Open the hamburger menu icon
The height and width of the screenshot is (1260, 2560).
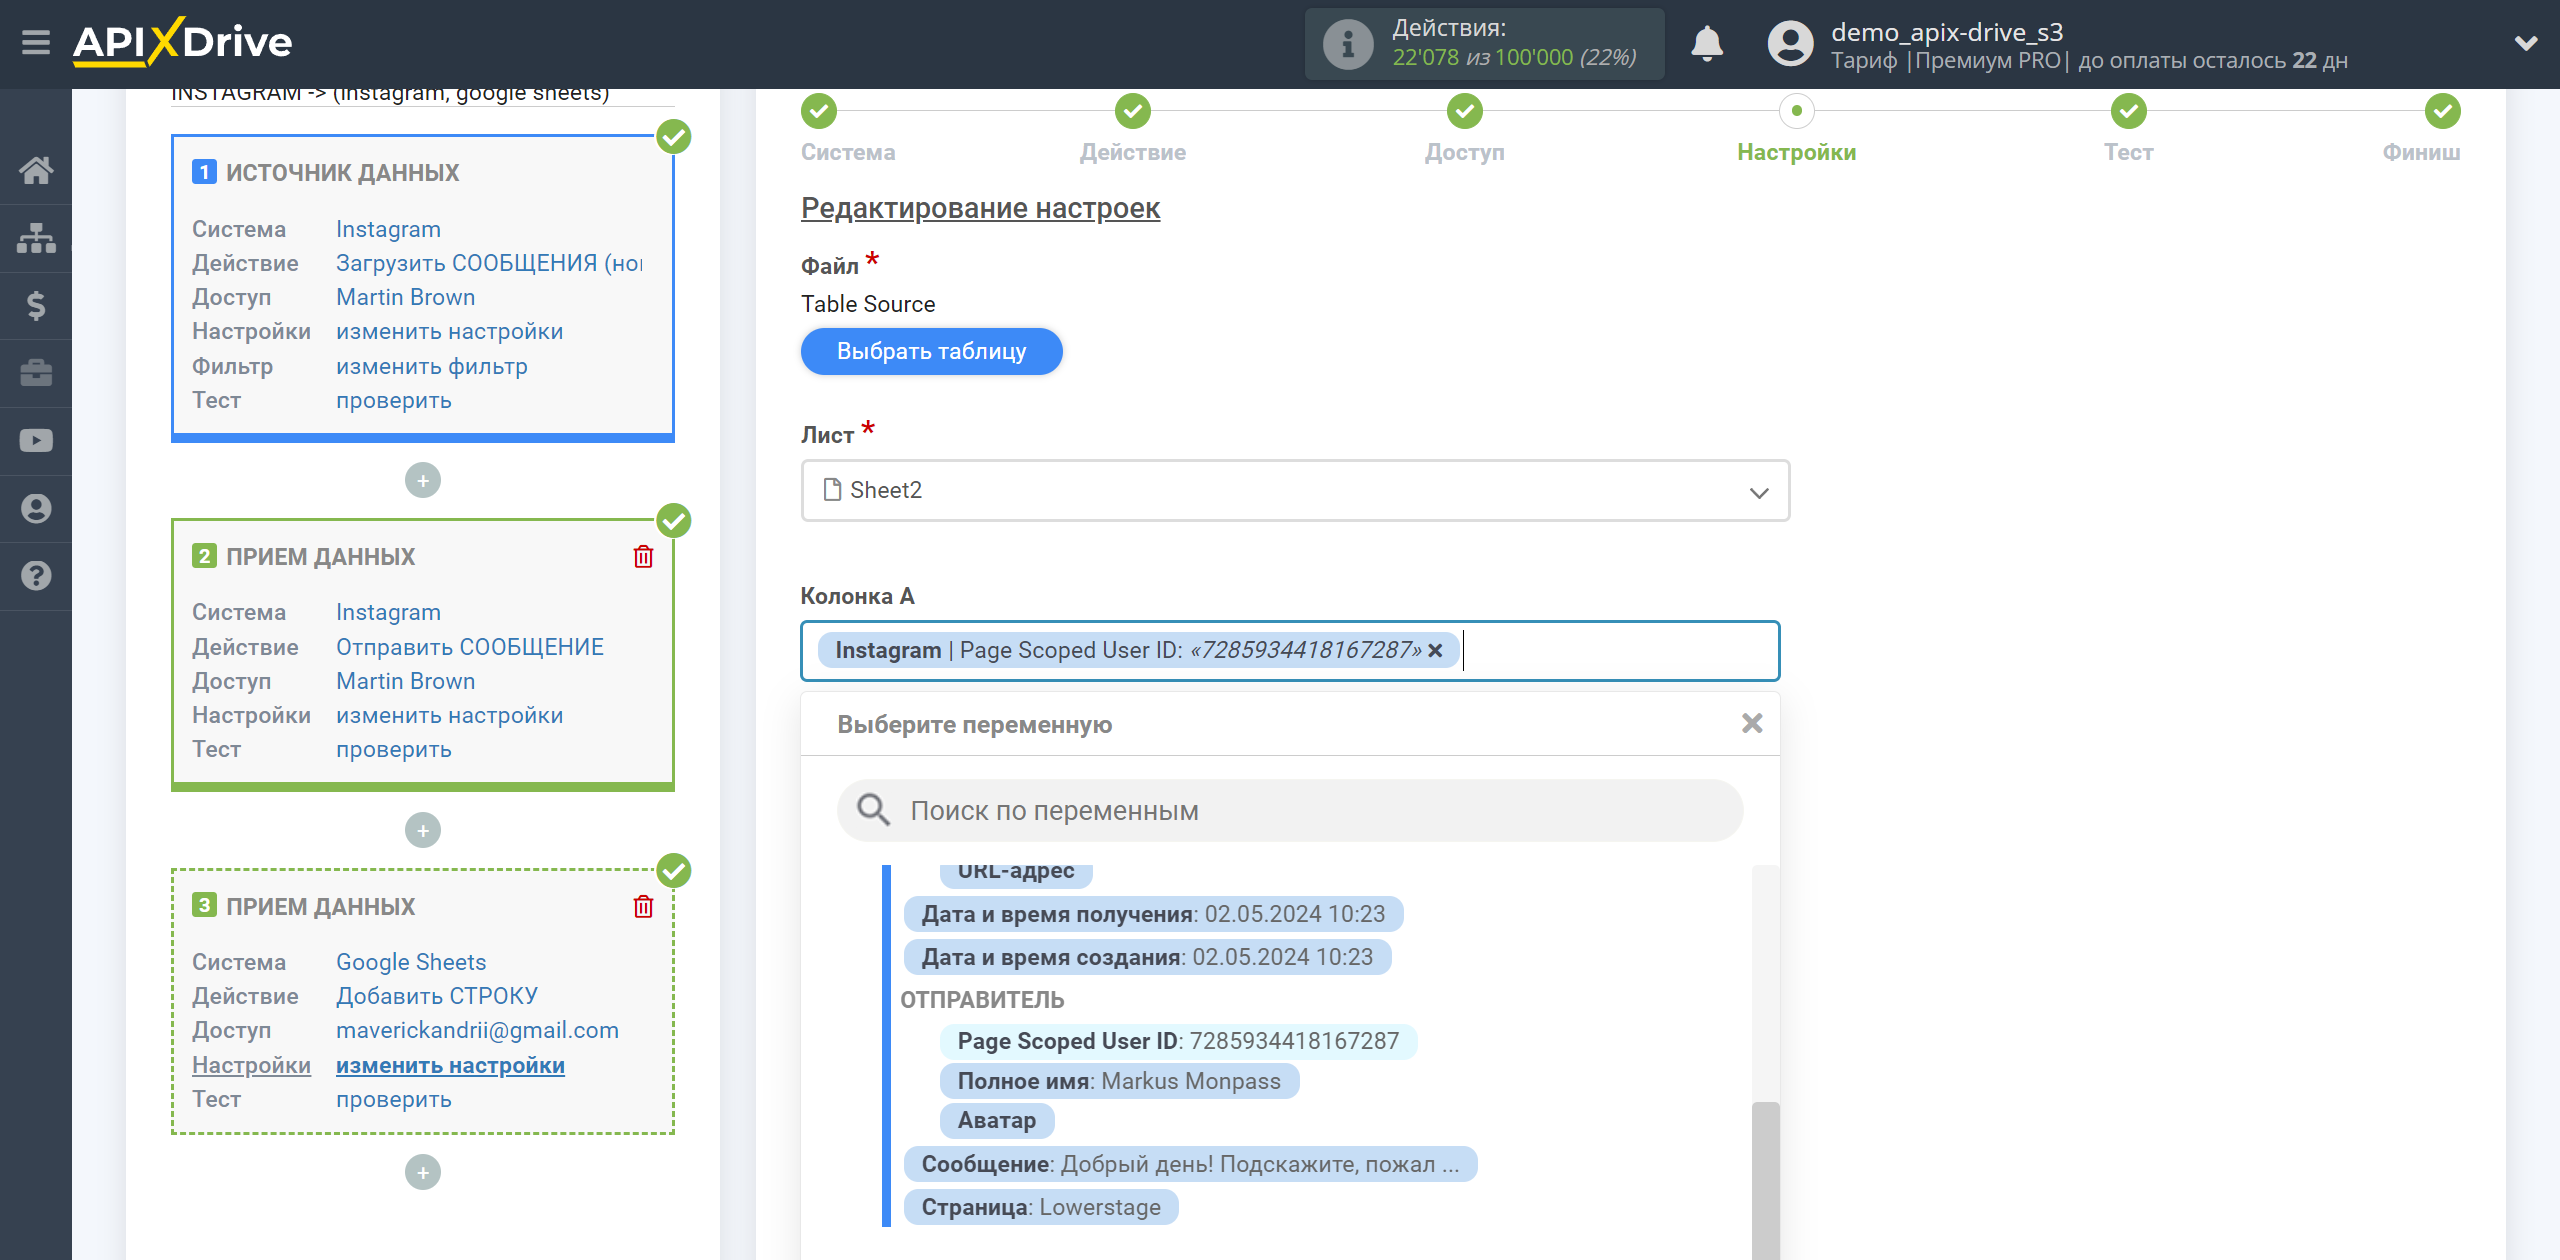point(36,42)
